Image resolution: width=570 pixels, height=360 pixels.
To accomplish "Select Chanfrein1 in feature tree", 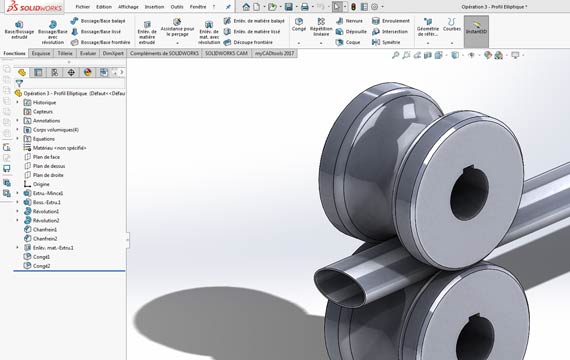I will 40,230.
